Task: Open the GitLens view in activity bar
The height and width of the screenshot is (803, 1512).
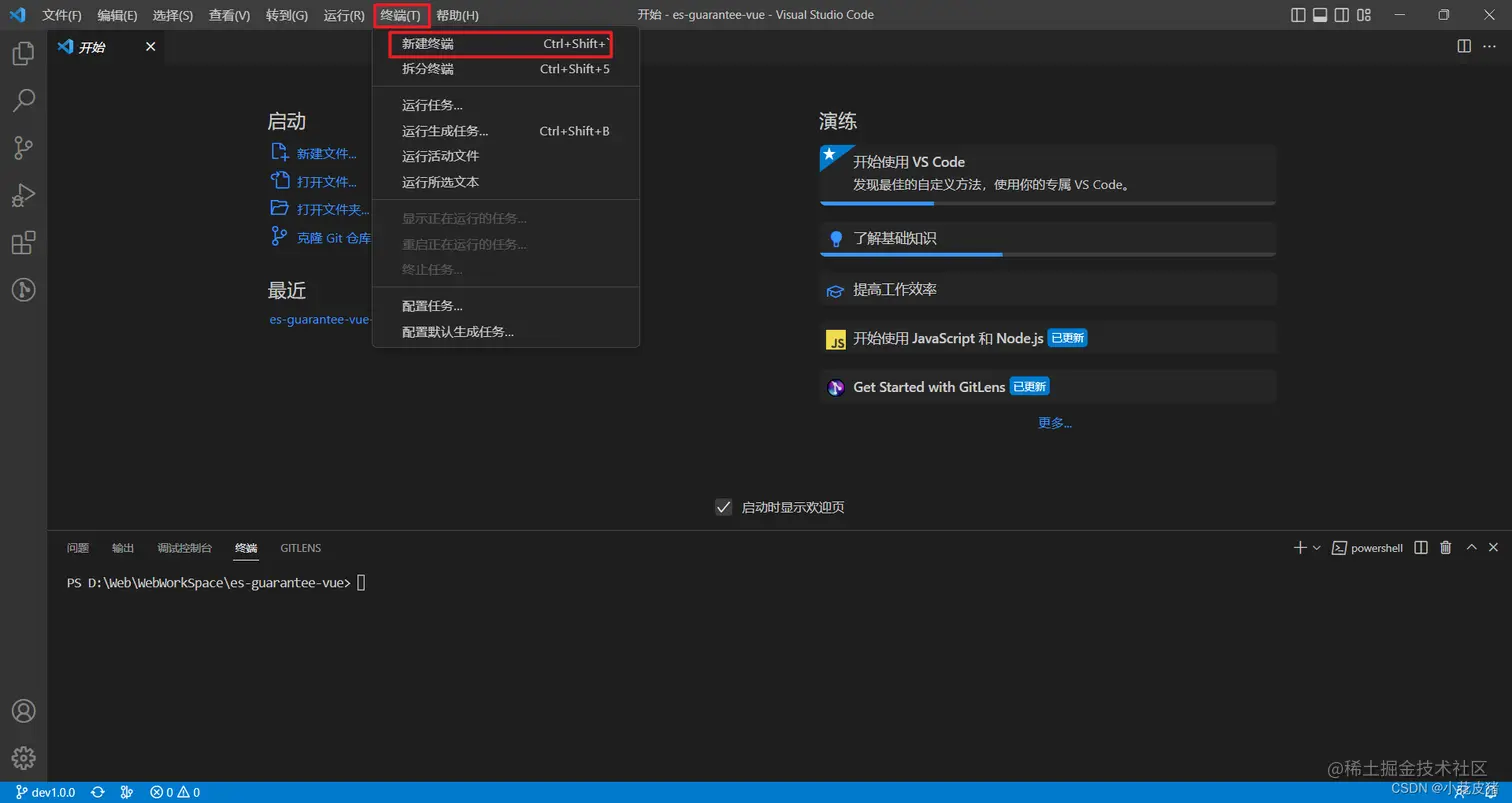Action: point(23,290)
